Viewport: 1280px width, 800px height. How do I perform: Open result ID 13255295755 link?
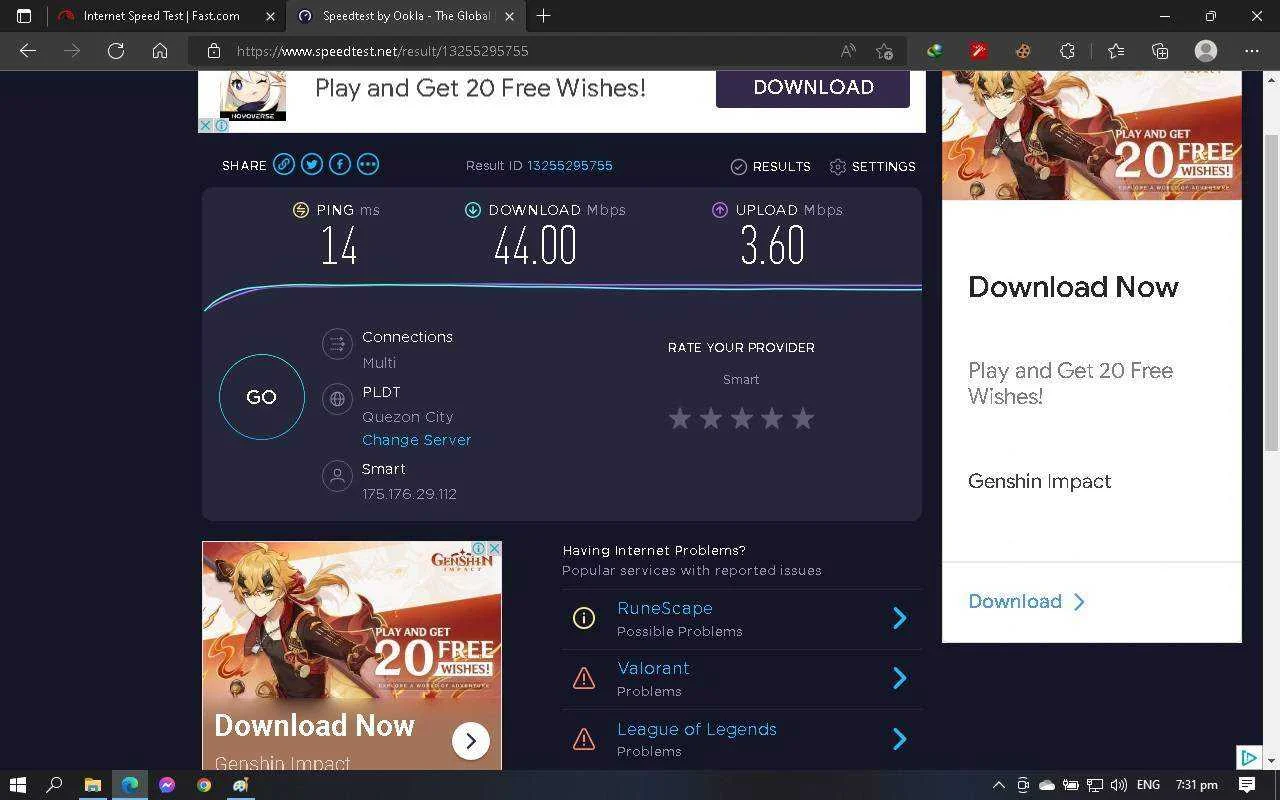click(570, 166)
